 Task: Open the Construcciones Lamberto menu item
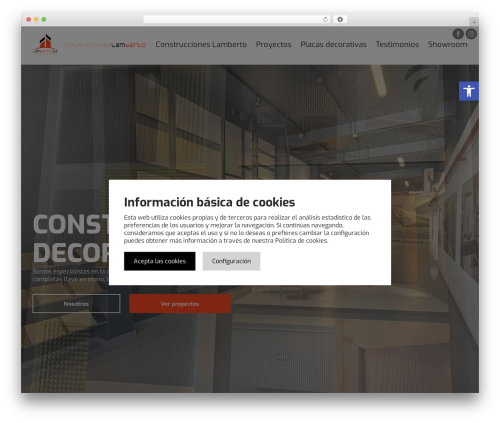(201, 44)
